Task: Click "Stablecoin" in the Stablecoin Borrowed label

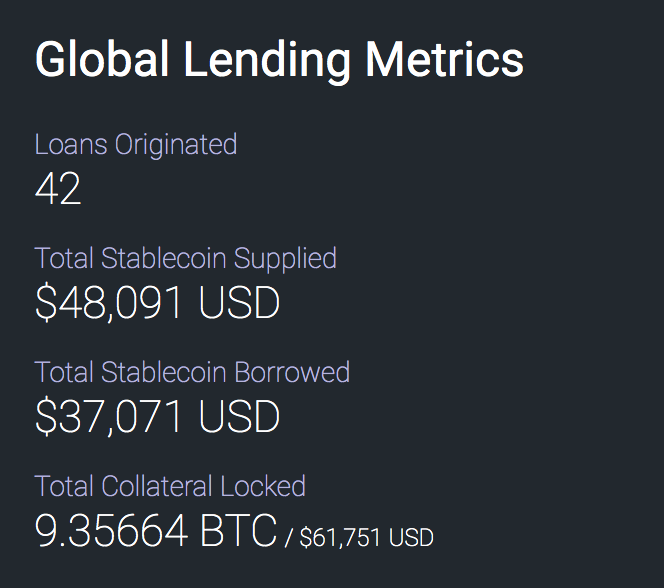Action: [164, 372]
